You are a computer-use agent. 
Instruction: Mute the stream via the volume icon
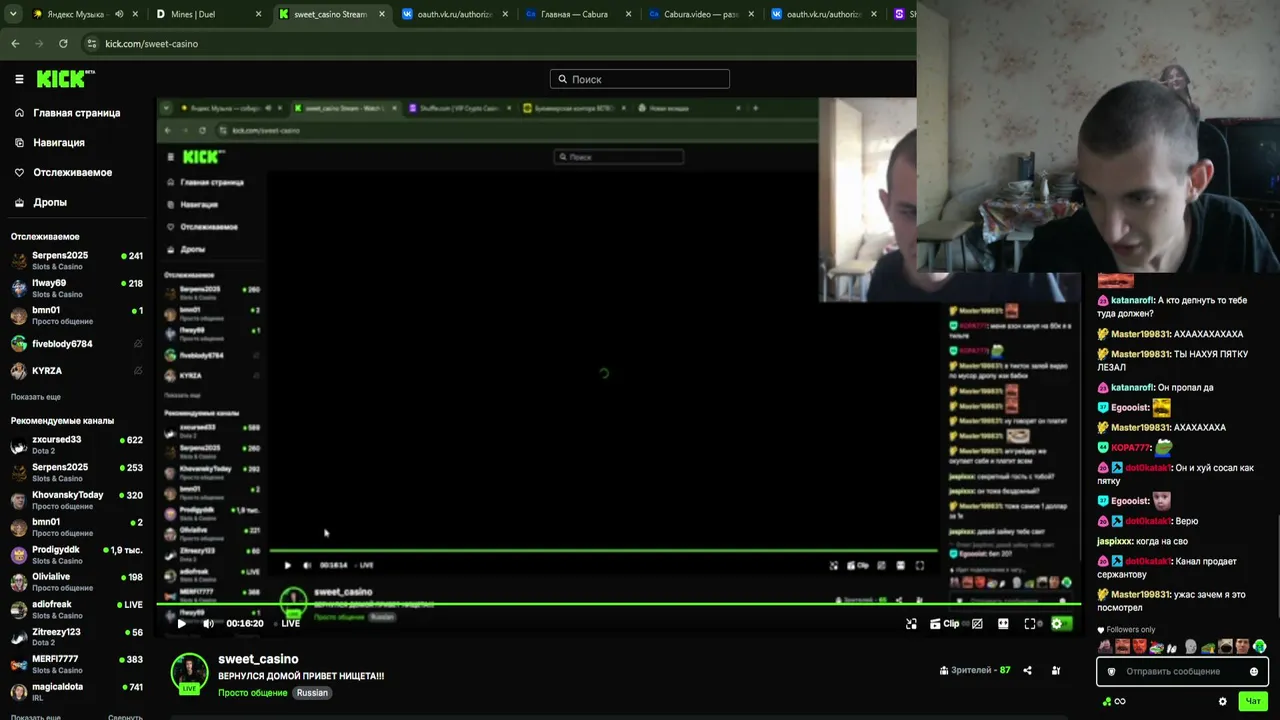click(x=208, y=623)
